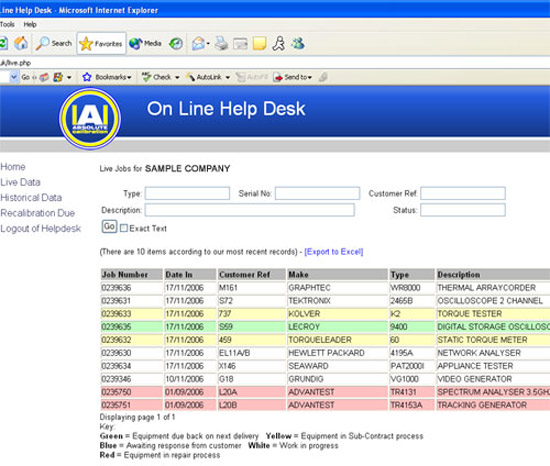
Task: Select red row job 0235750
Action: (116, 392)
